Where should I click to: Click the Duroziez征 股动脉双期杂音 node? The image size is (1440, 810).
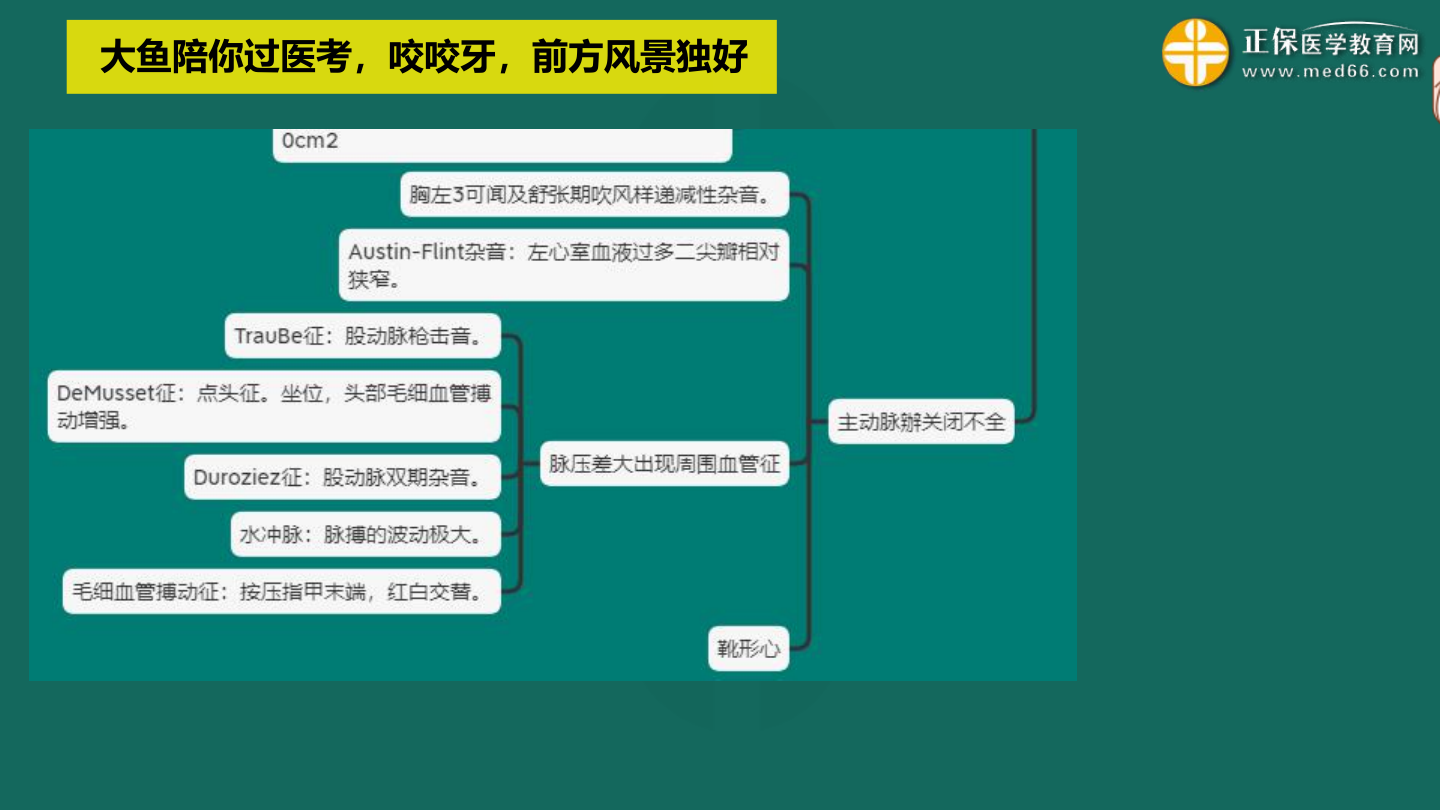[342, 478]
